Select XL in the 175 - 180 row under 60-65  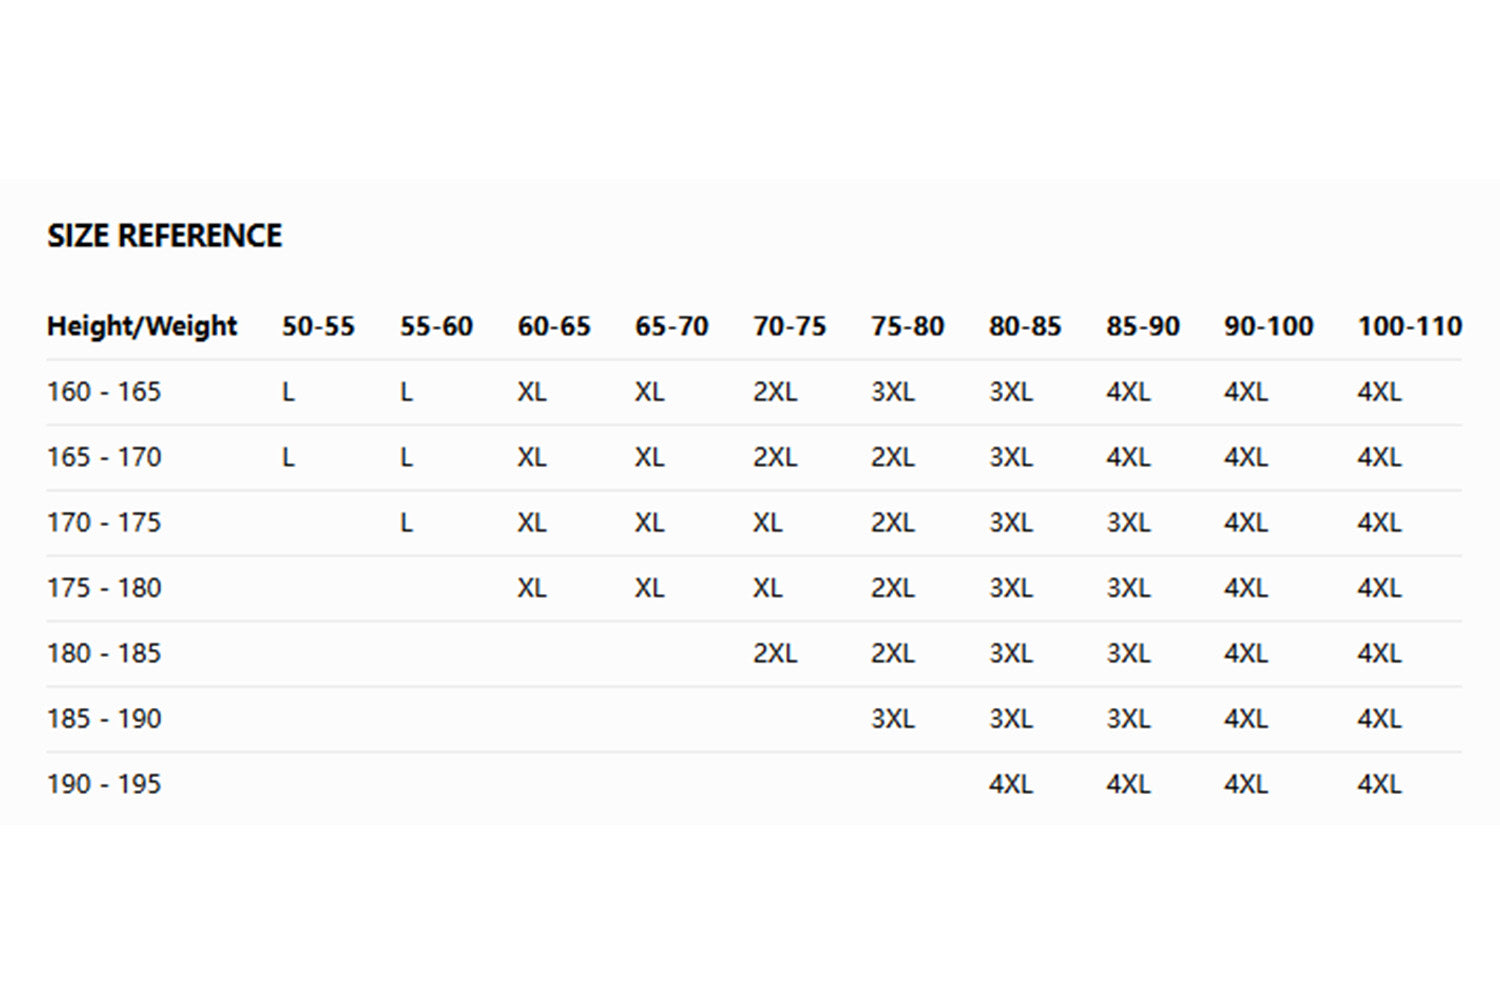(532, 588)
